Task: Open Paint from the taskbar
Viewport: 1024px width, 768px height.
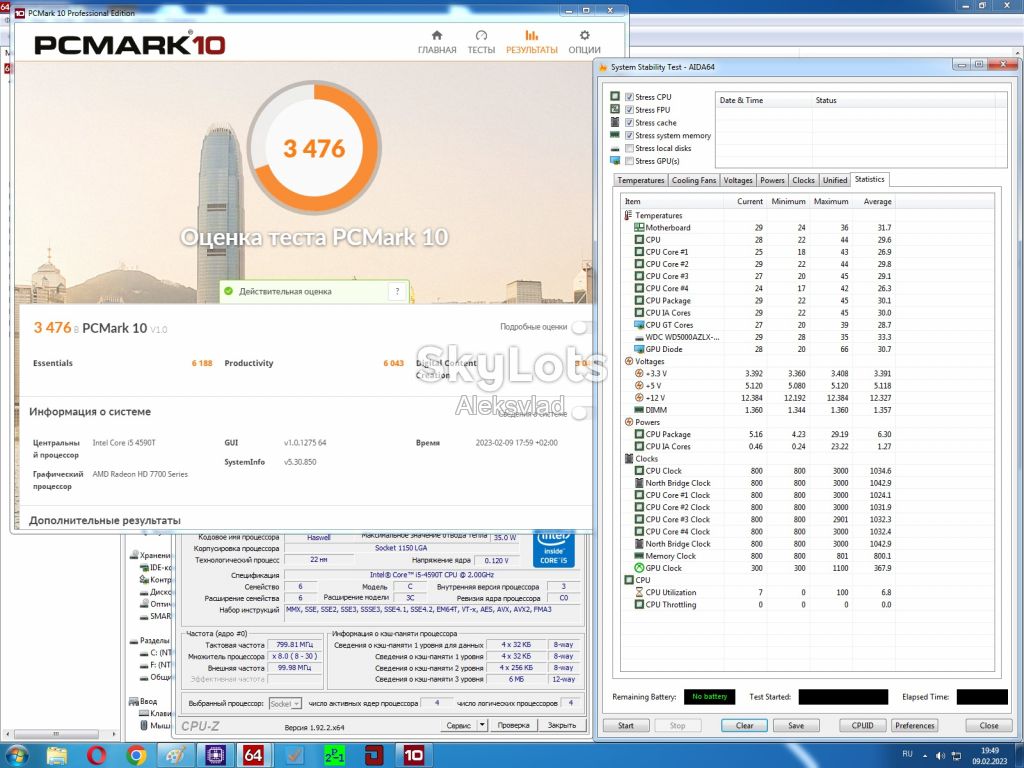Action: coord(176,756)
